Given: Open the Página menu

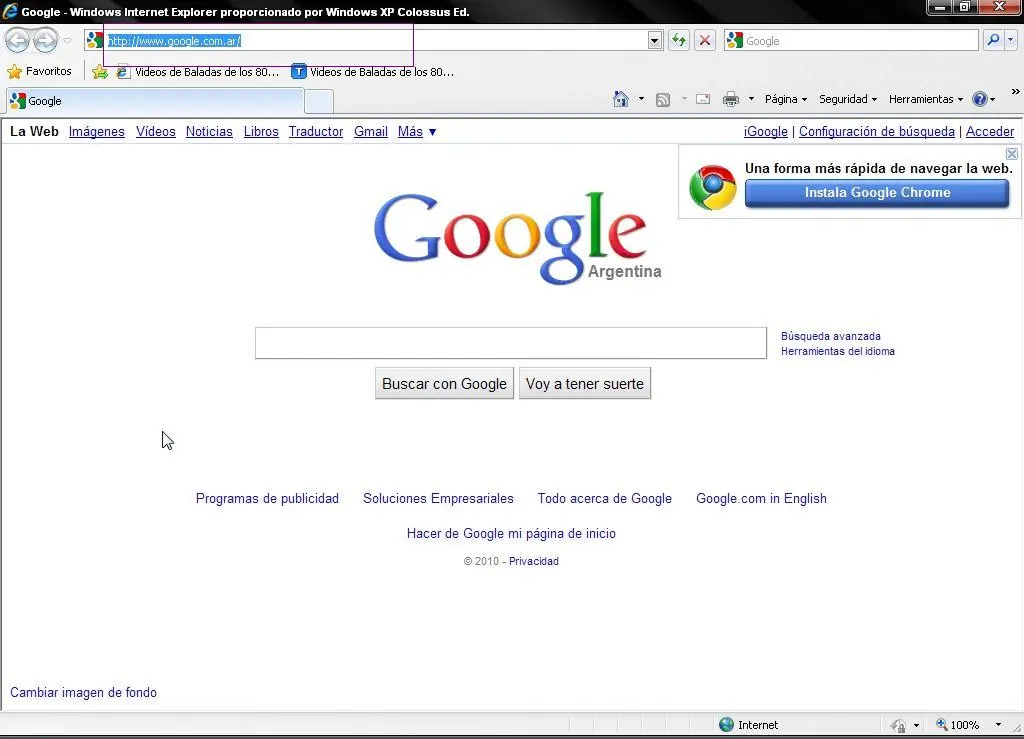Looking at the screenshot, I should (786, 99).
